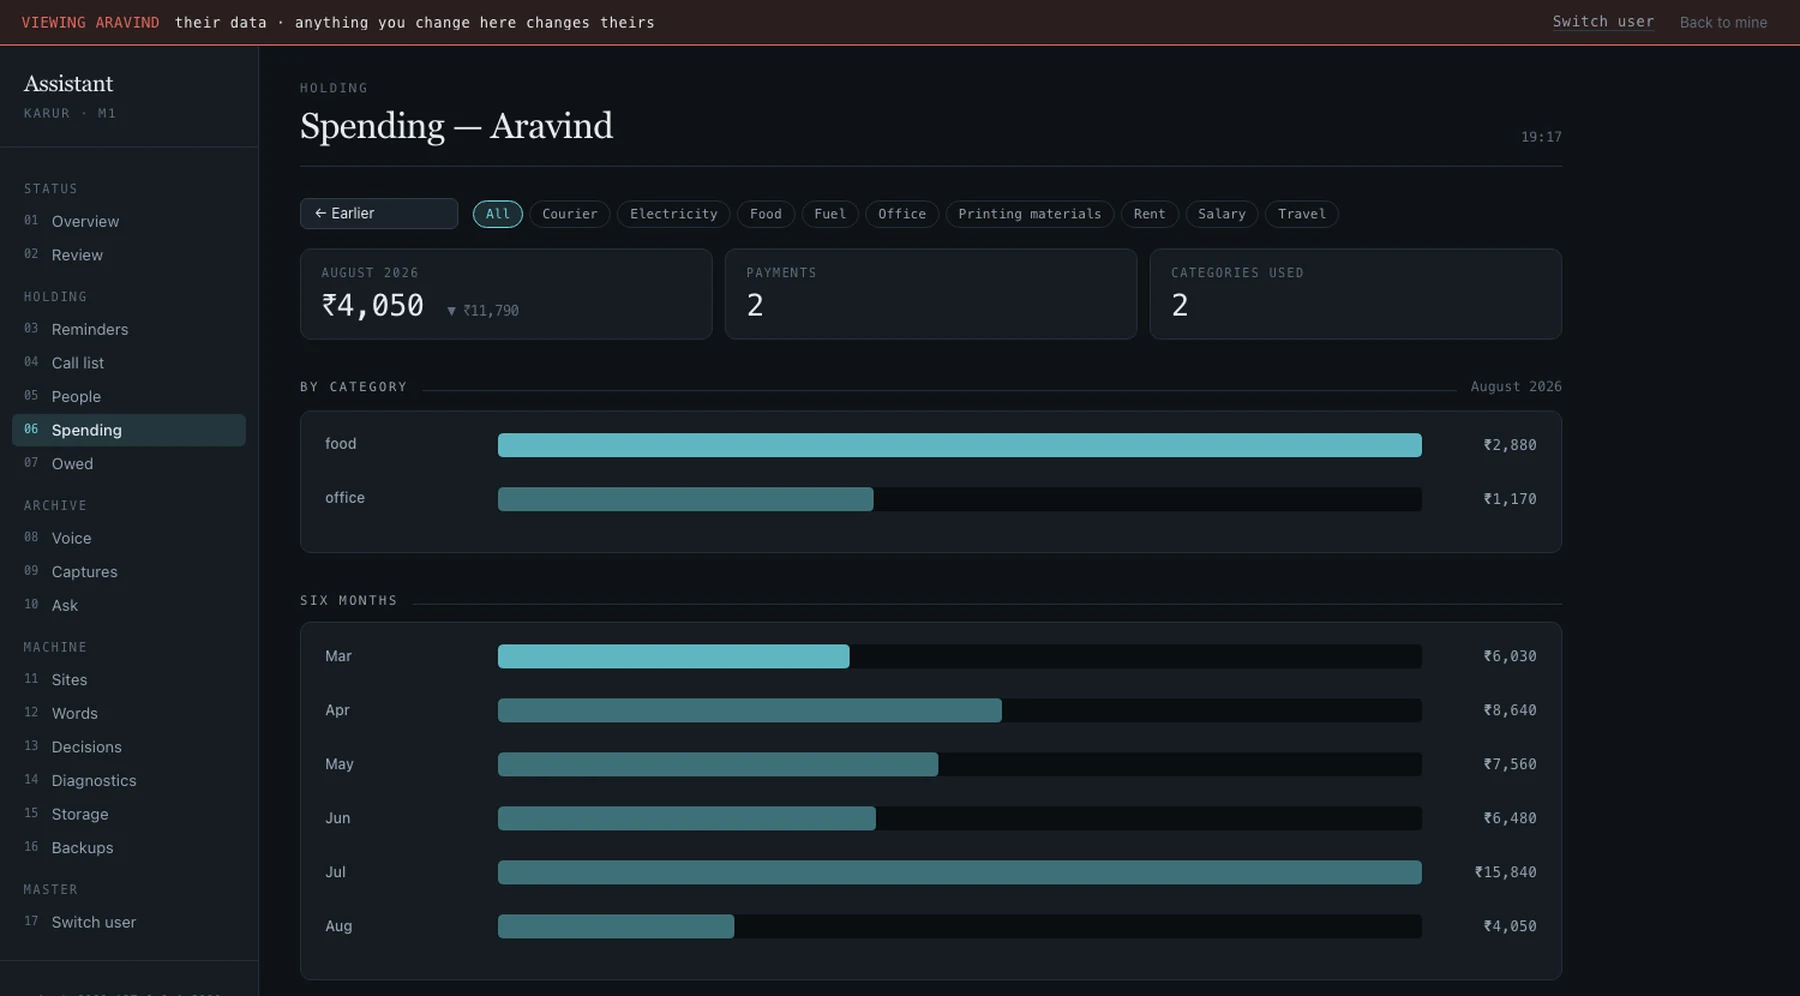This screenshot has height=996, width=1800.
Task: Open Overview in sidebar
Action: tap(129, 221)
